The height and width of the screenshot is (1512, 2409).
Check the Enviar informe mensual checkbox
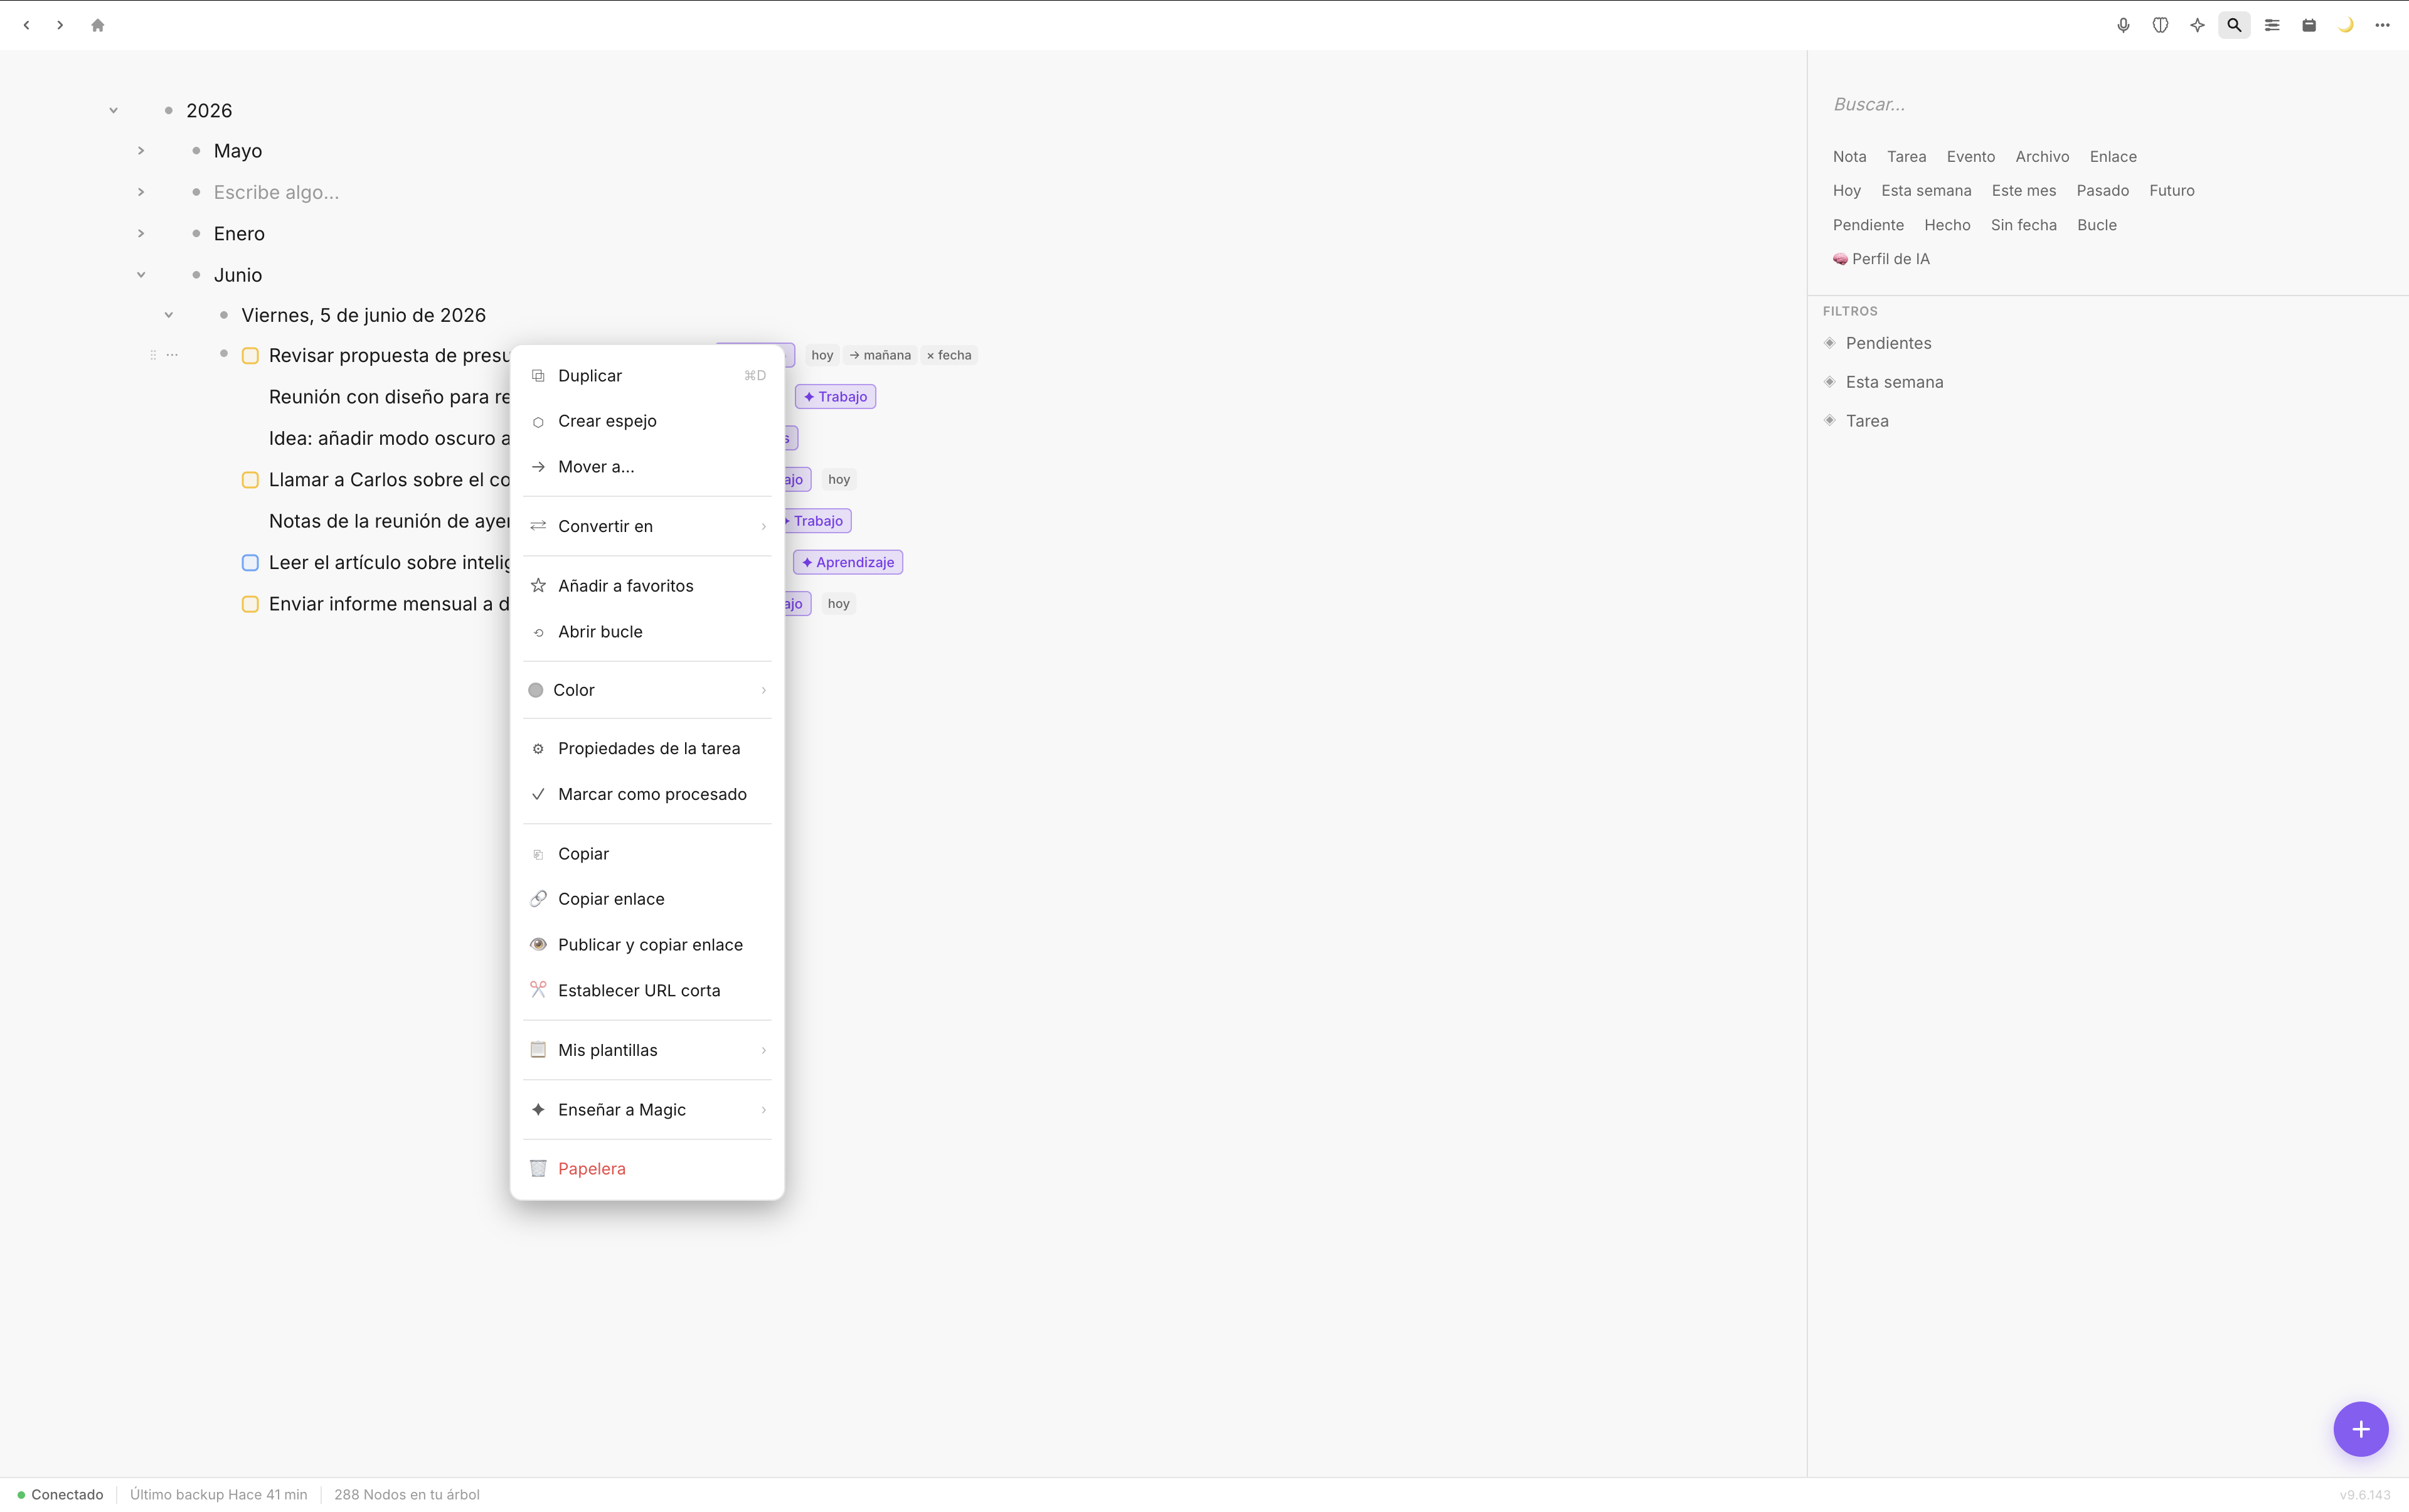pyautogui.click(x=251, y=604)
